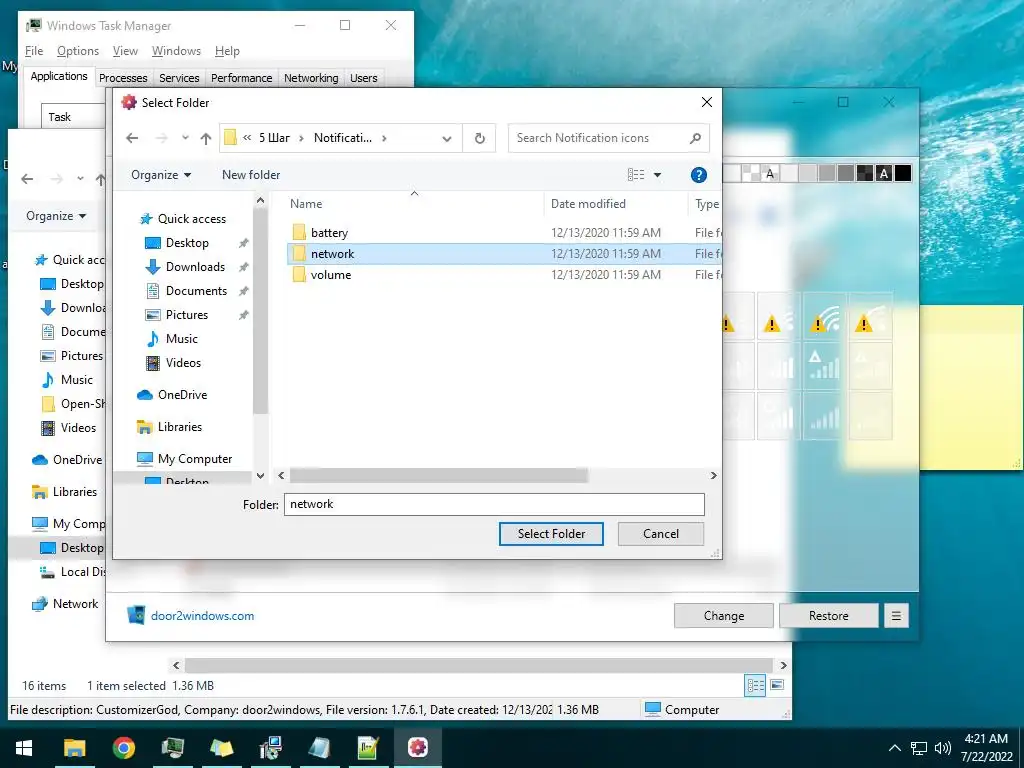Image resolution: width=1024 pixels, height=768 pixels.
Task: Open Pictures in Select Folder sidebar
Action: pos(187,315)
